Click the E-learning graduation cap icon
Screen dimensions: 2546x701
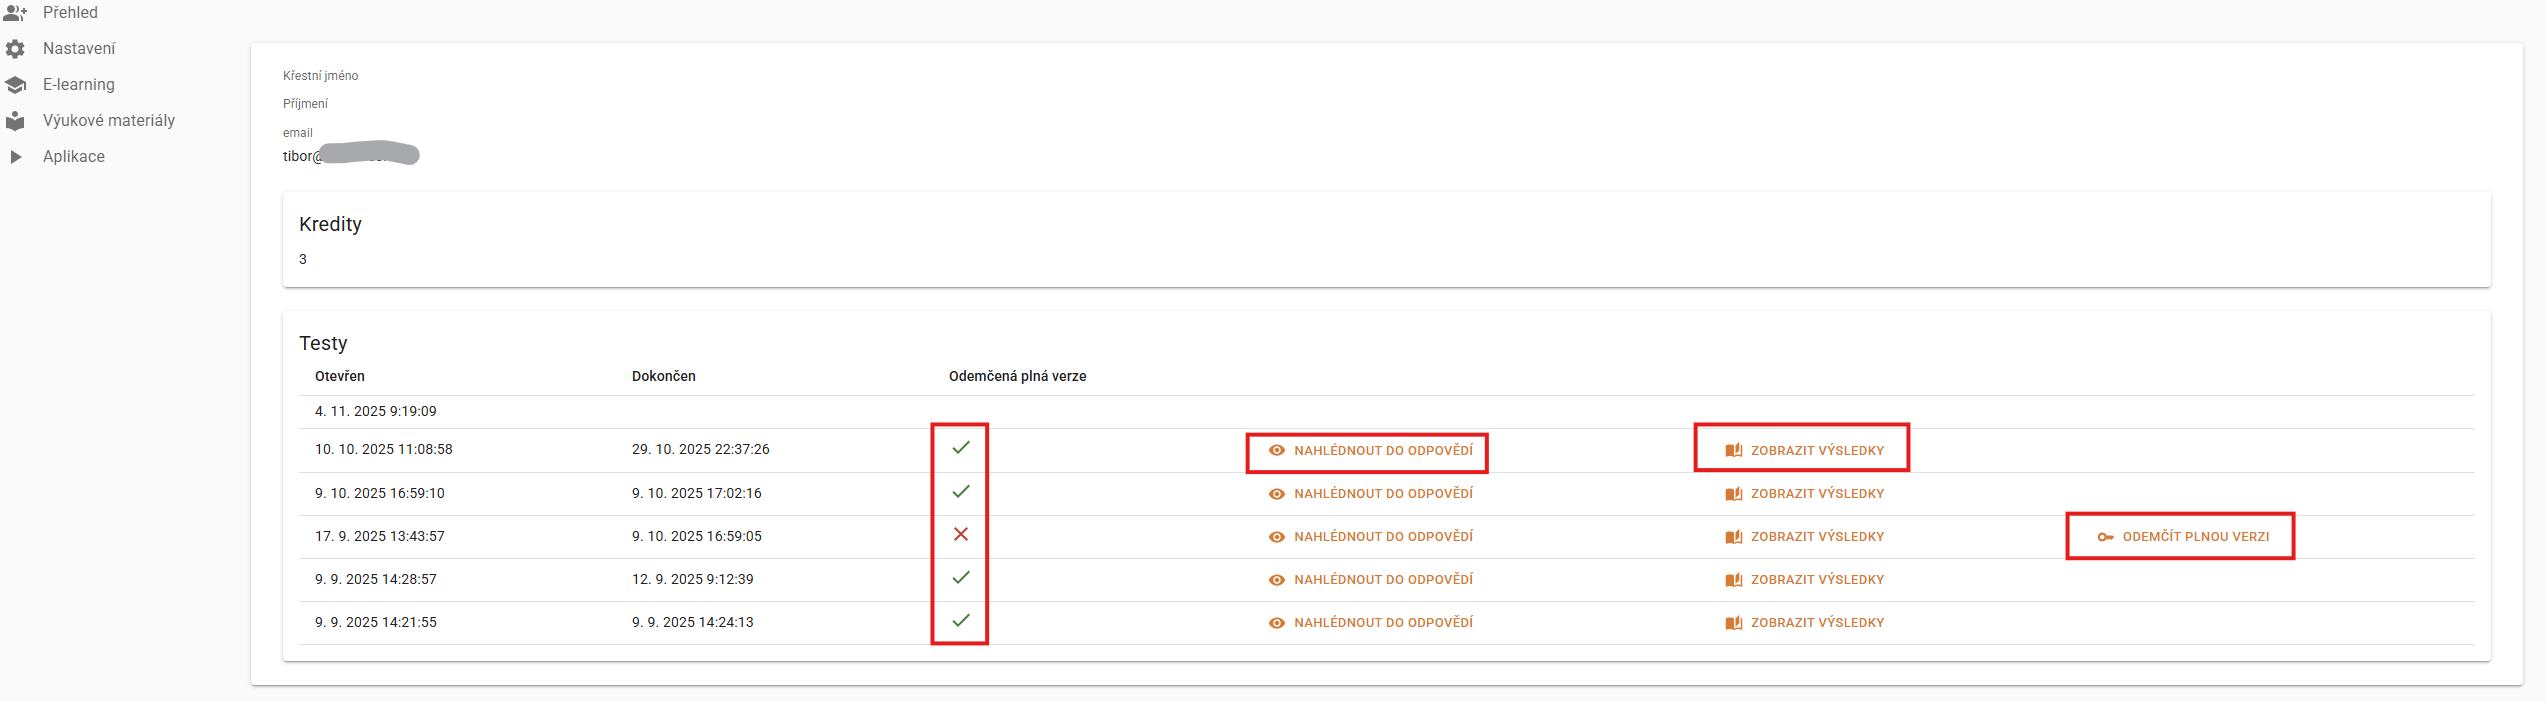(15, 85)
